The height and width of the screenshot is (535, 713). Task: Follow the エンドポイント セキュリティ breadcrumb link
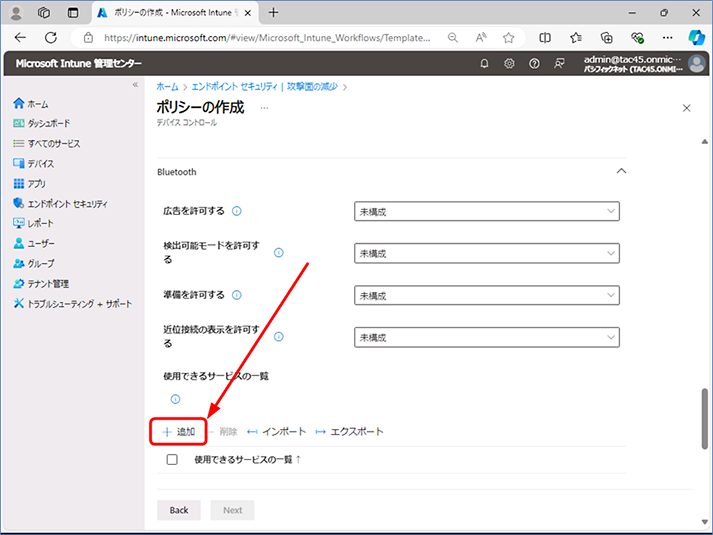(265, 87)
